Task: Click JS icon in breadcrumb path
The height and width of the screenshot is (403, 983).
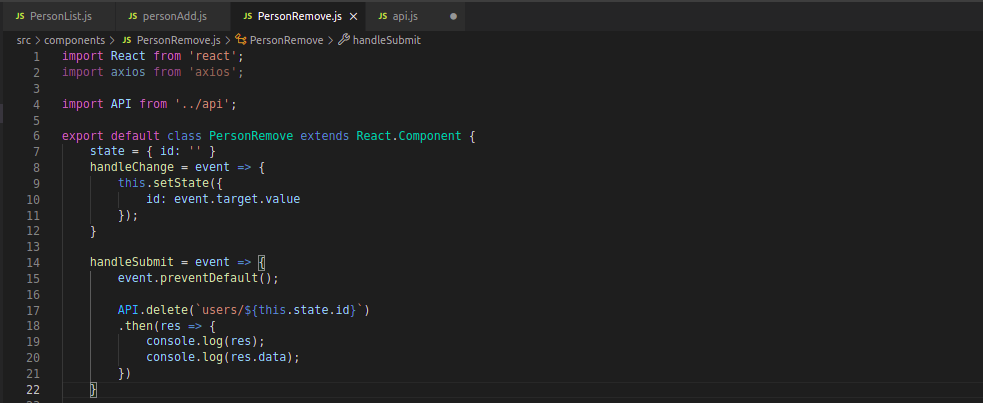Action: [x=127, y=40]
